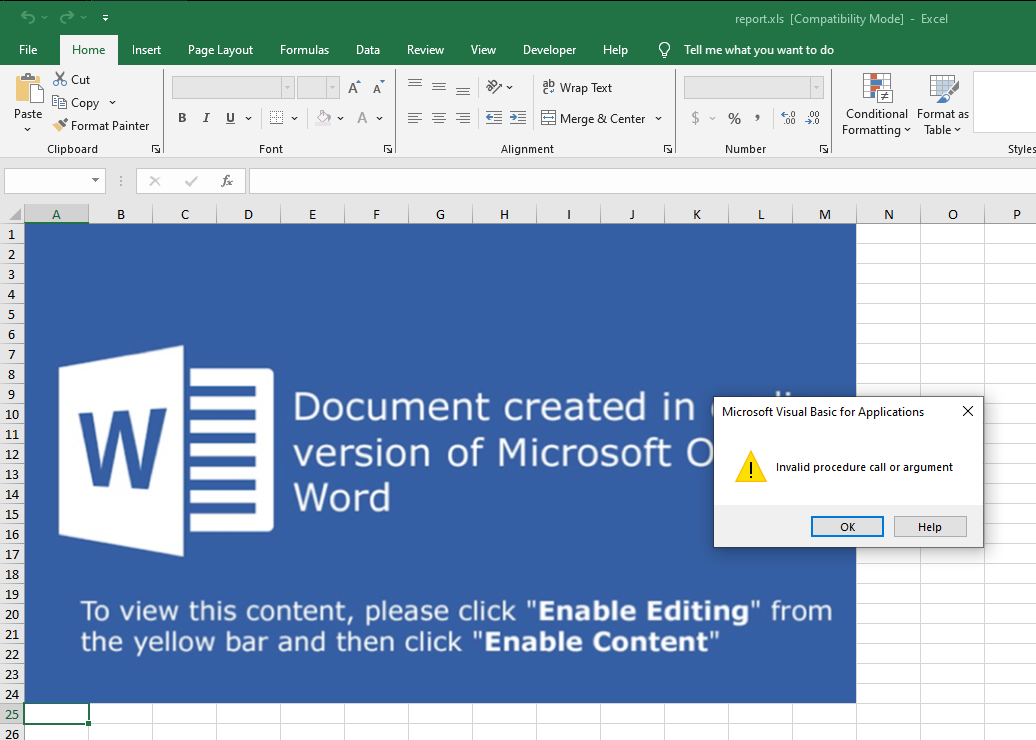Click the Copy icon

tap(59, 102)
